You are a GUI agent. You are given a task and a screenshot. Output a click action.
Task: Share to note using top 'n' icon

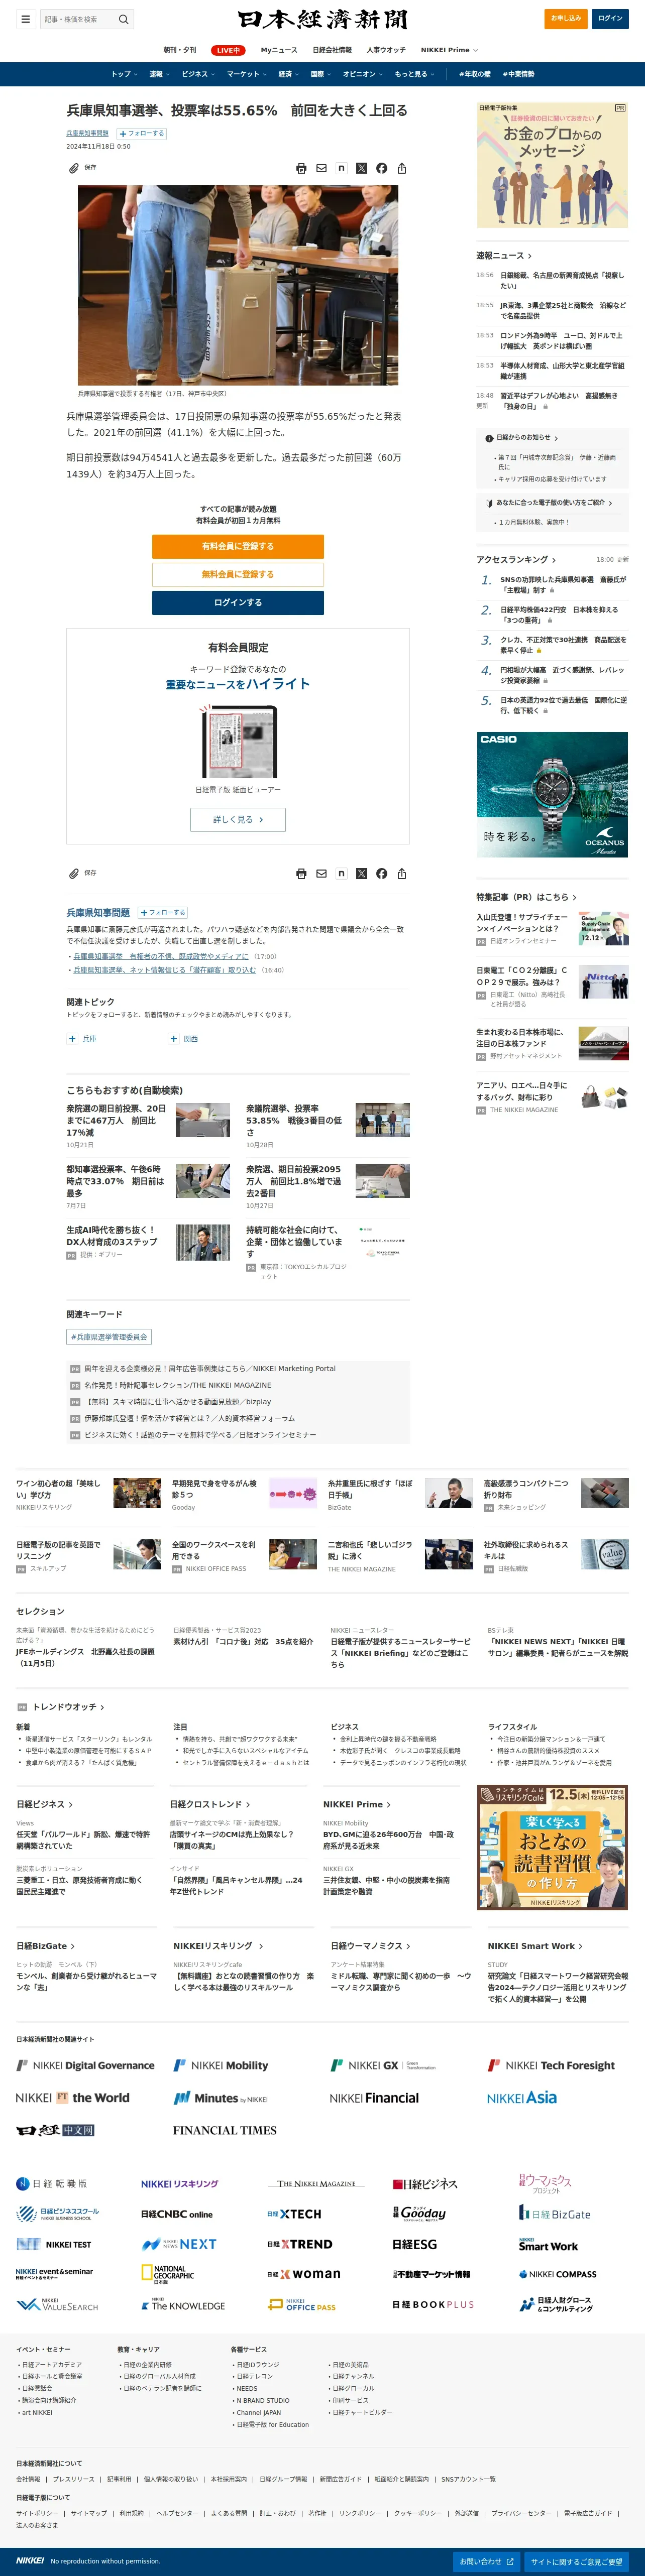coord(341,168)
